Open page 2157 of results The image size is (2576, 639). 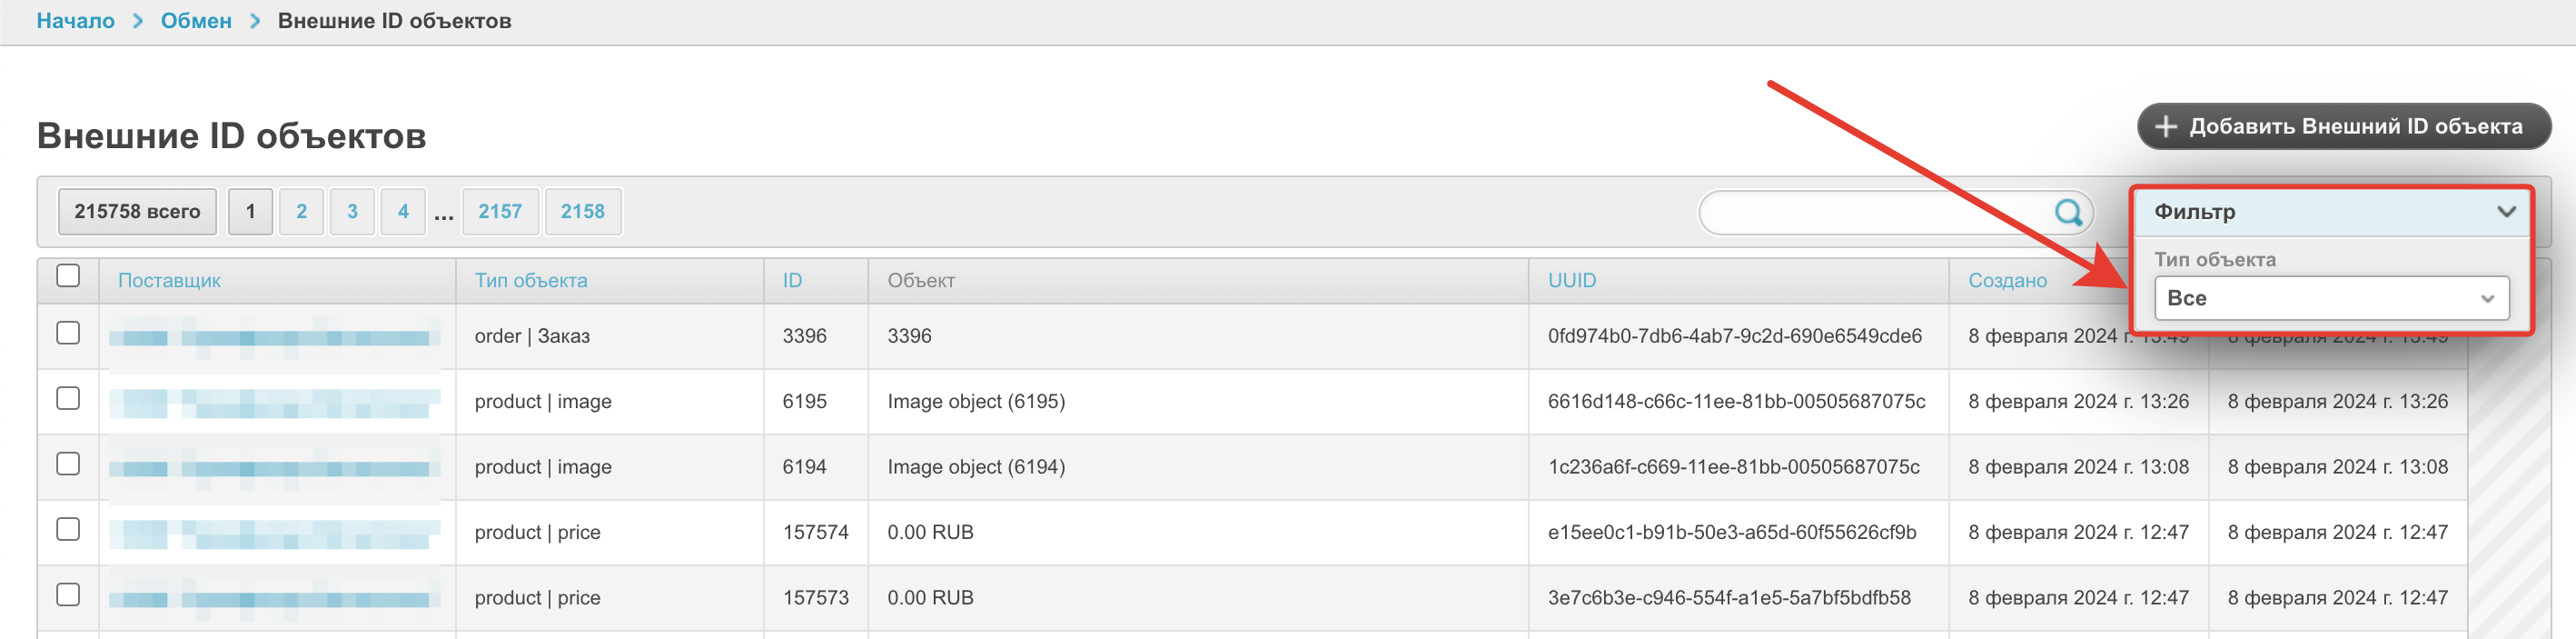coord(500,212)
